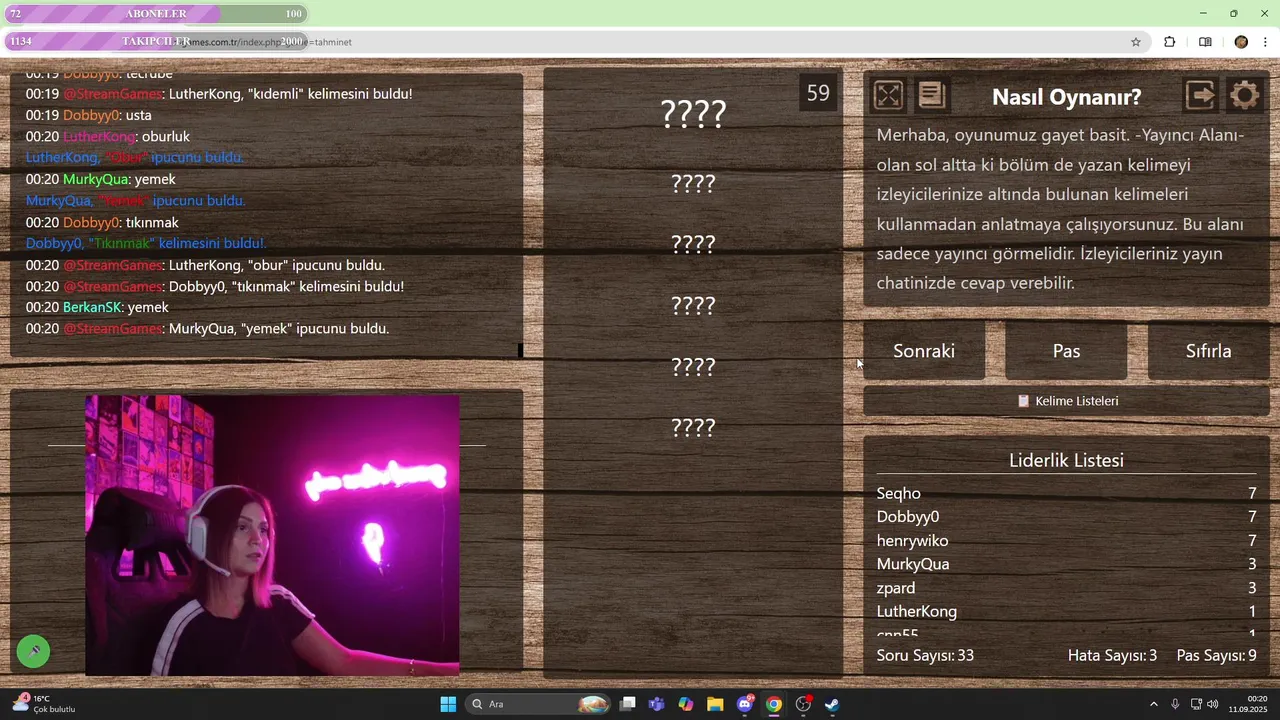Open the Chrome profile avatar
Viewport: 1280px width, 720px height.
[1241, 42]
